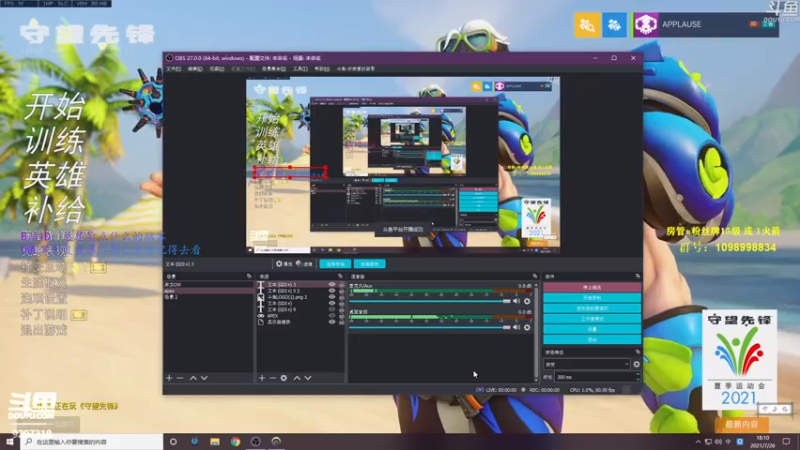Move selected scene down in Scenes list
Image resolution: width=800 pixels, height=450 pixels.
(204, 378)
